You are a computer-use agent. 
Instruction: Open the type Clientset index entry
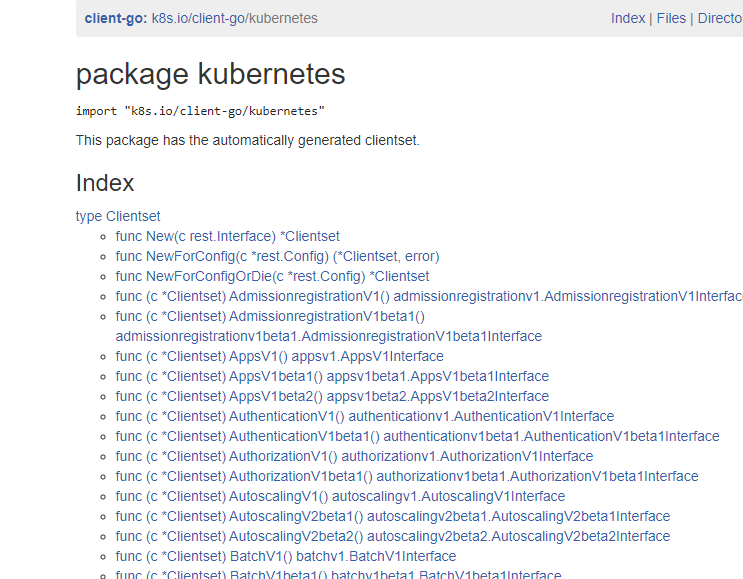coord(118,216)
